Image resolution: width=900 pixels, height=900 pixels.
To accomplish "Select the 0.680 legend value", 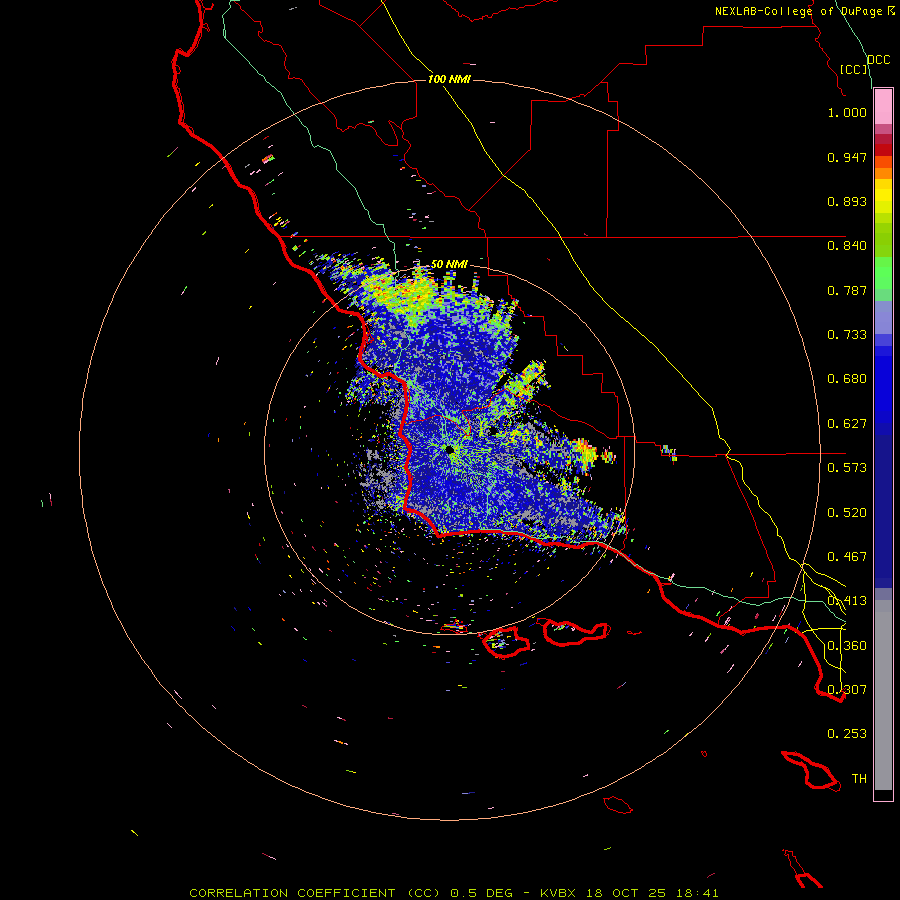I will coord(847,379).
